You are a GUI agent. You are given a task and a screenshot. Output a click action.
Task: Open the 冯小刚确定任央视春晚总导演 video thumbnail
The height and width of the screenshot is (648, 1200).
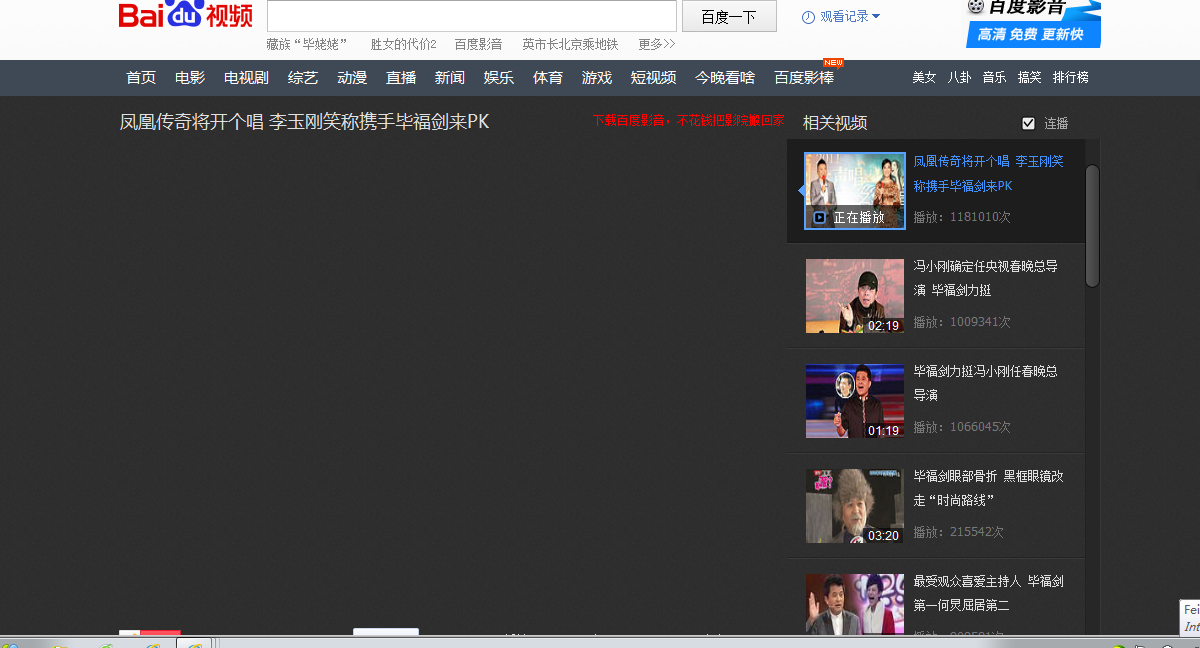point(854,296)
